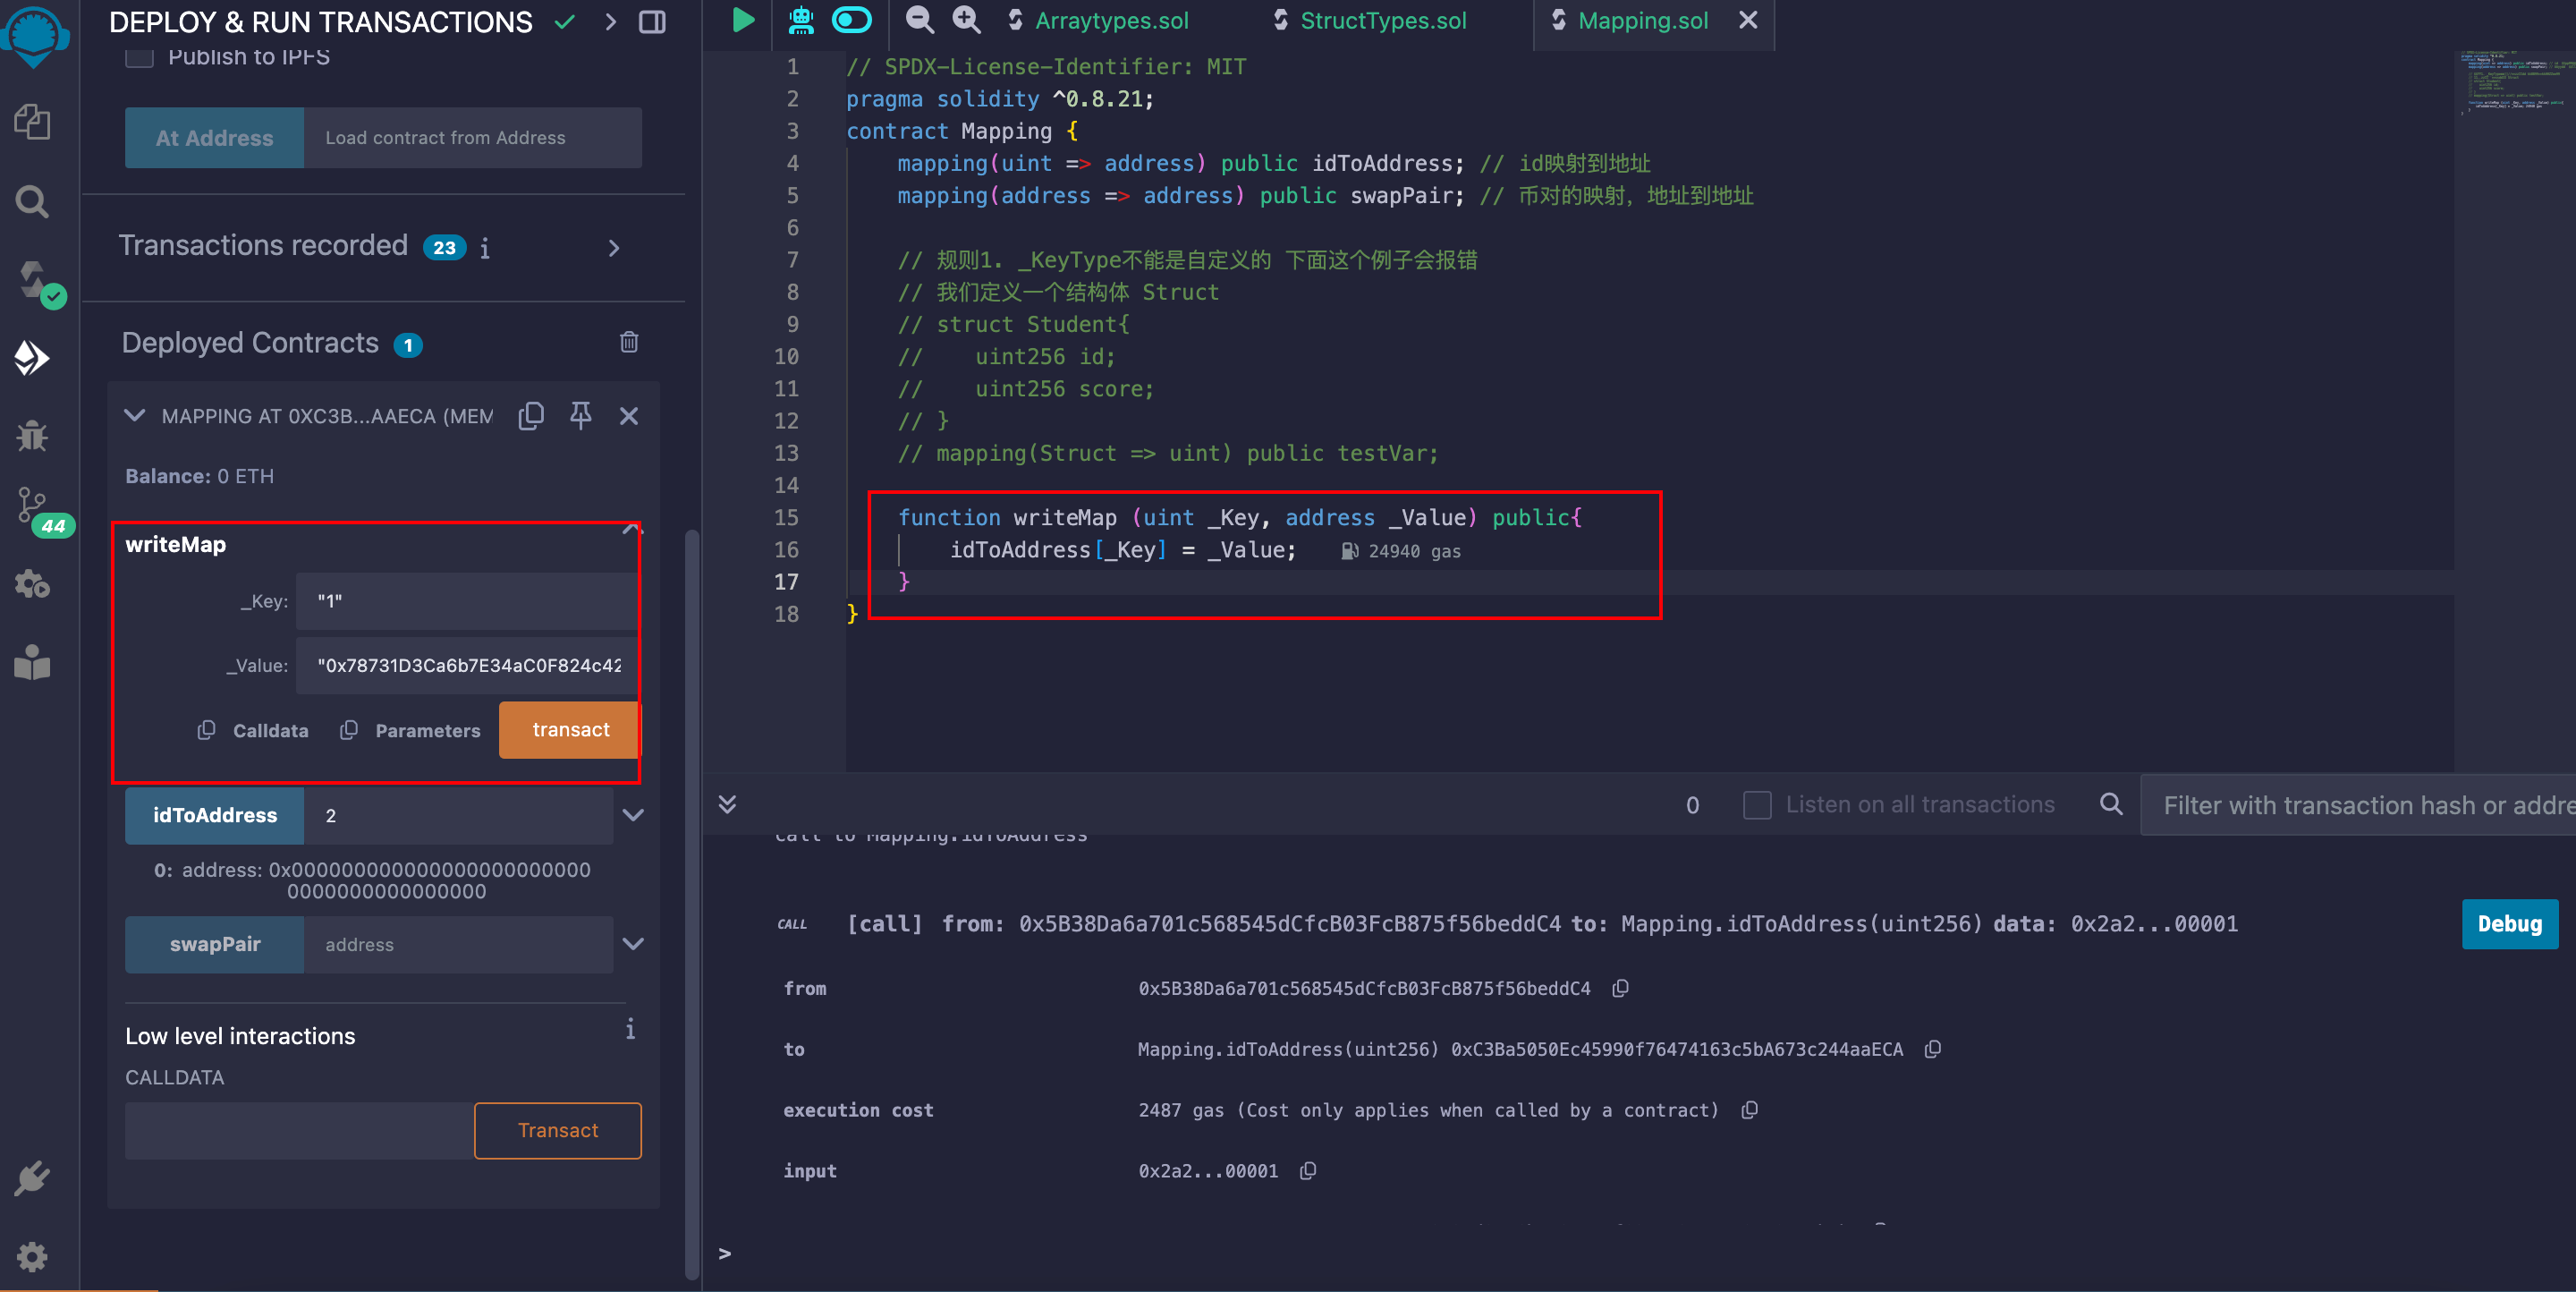This screenshot has width=2576, height=1292.
Task: Switch to the Arraytypes.sol tab
Action: pos(1111,21)
